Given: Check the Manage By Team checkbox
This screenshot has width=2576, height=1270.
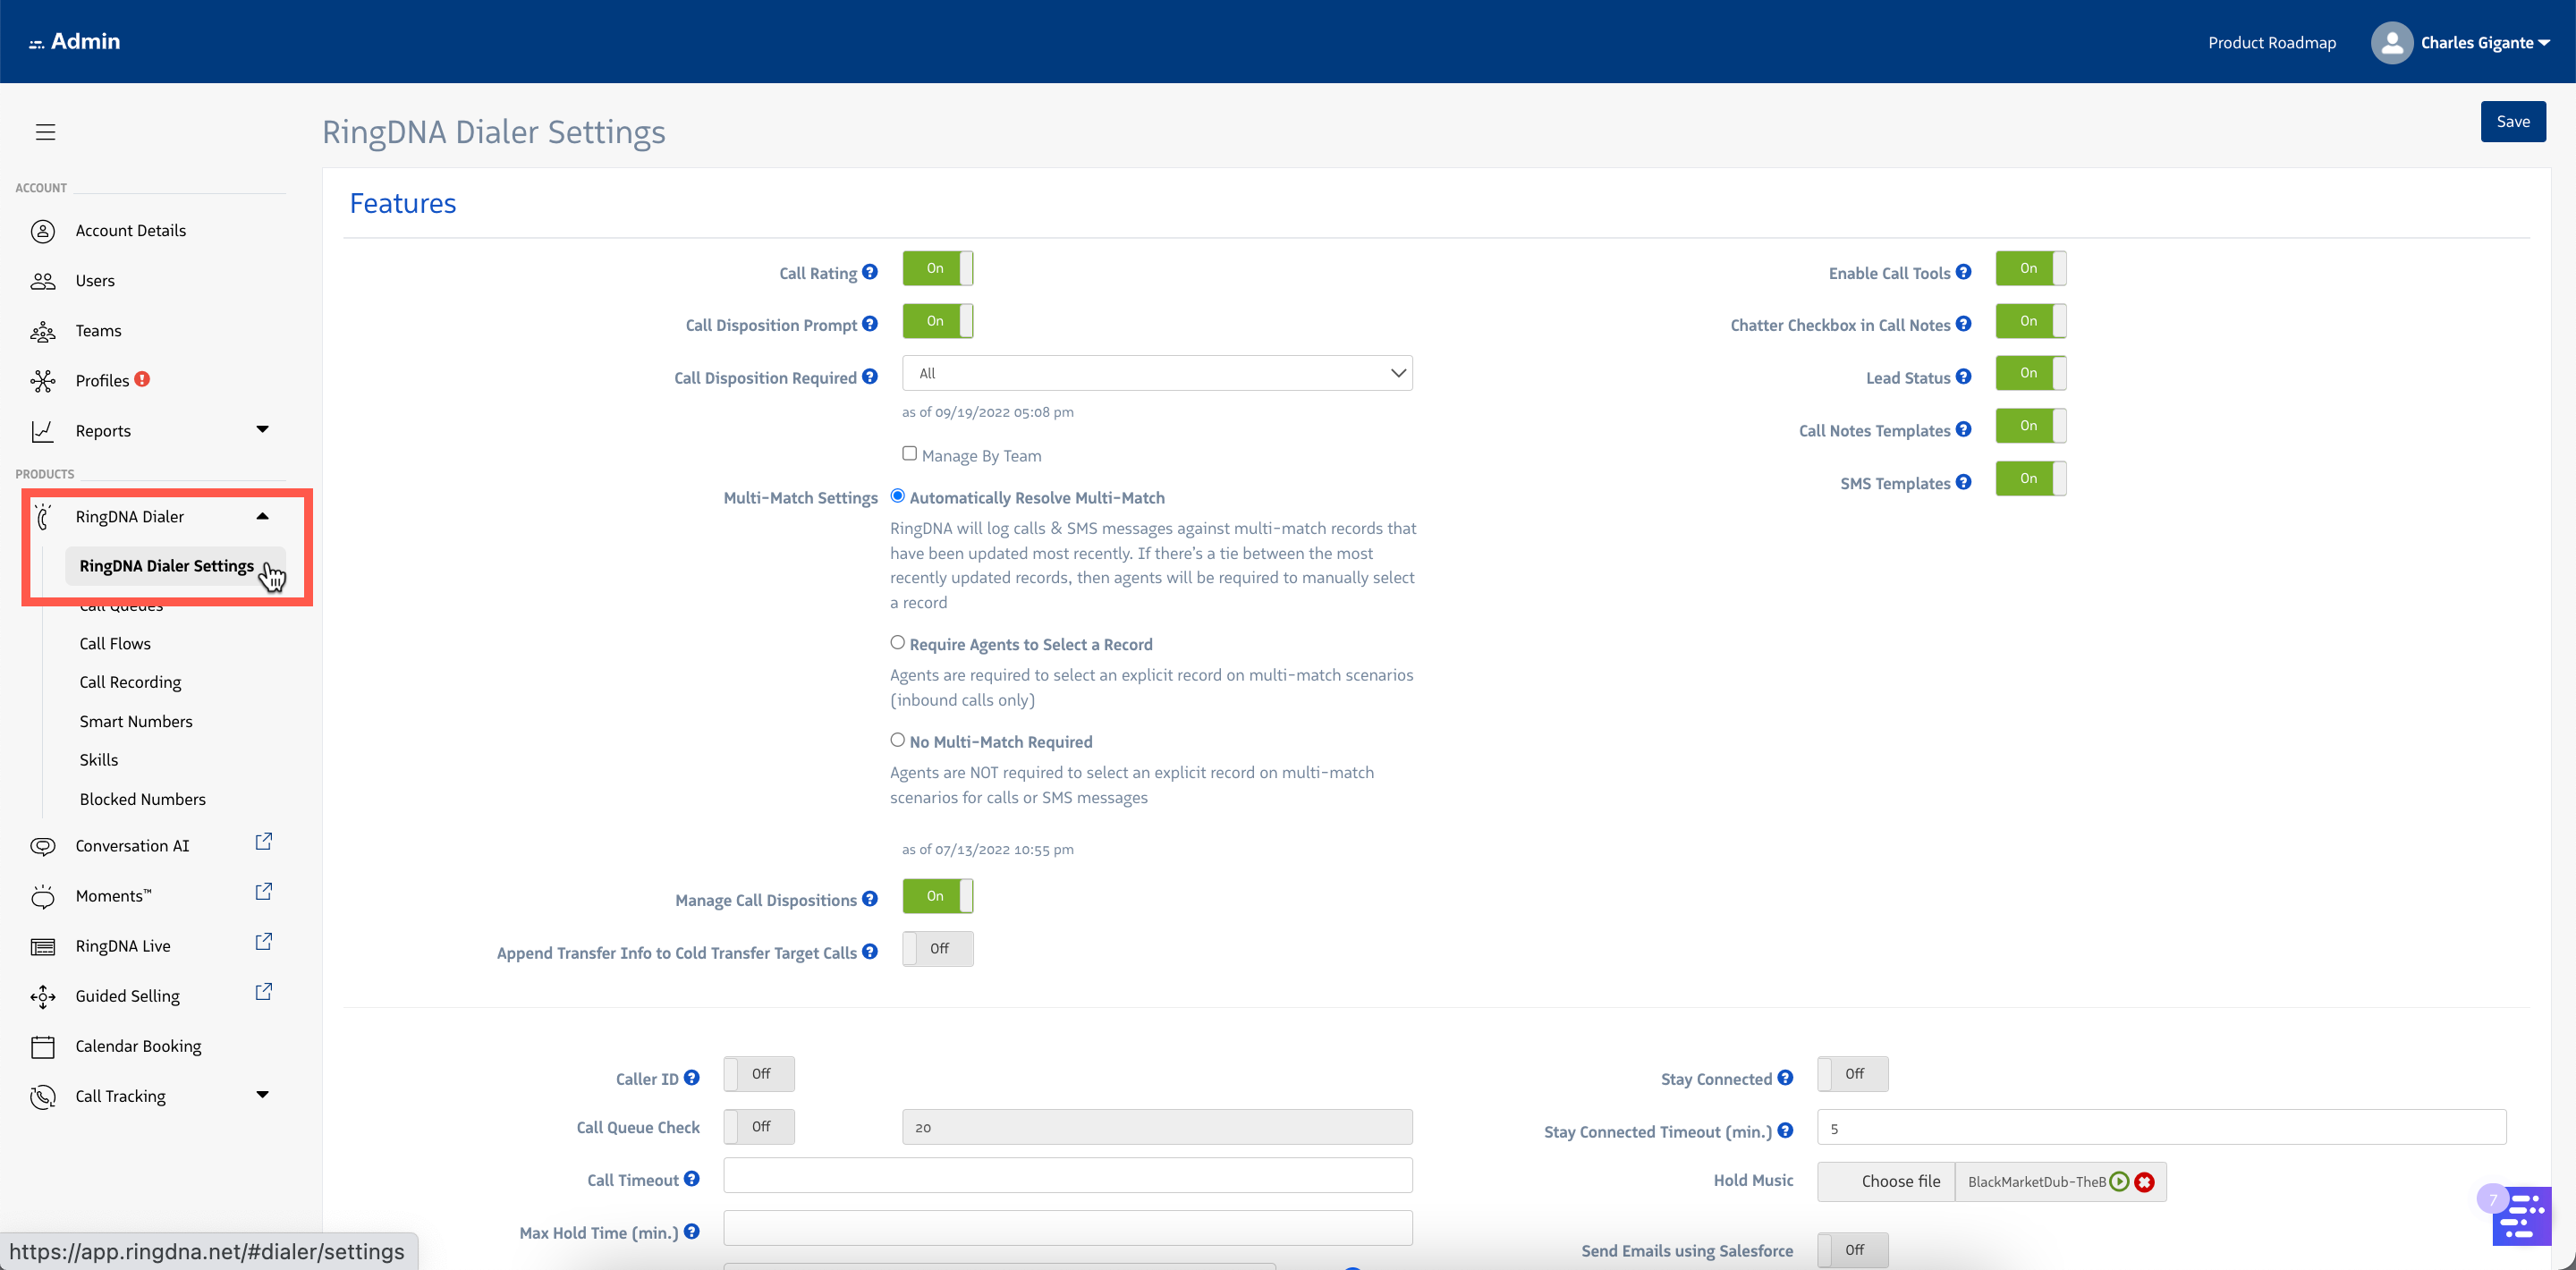Looking at the screenshot, I should click(x=909, y=454).
